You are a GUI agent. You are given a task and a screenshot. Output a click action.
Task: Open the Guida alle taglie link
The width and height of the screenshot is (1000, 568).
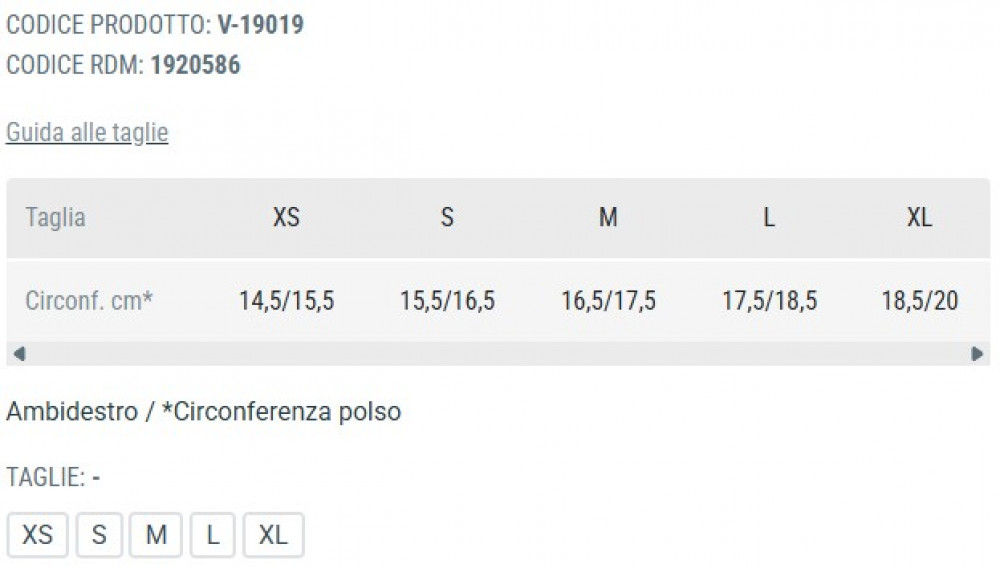[87, 133]
